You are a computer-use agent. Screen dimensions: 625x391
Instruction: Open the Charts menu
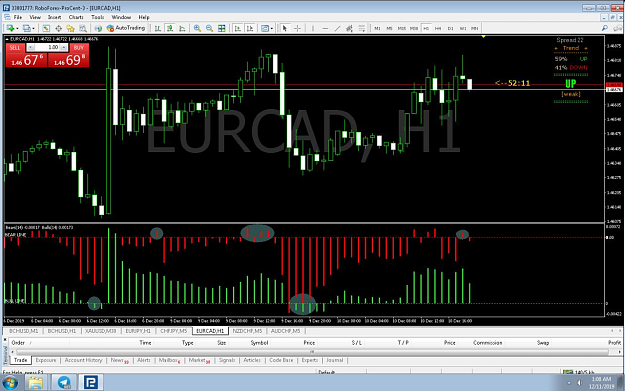pos(76,17)
